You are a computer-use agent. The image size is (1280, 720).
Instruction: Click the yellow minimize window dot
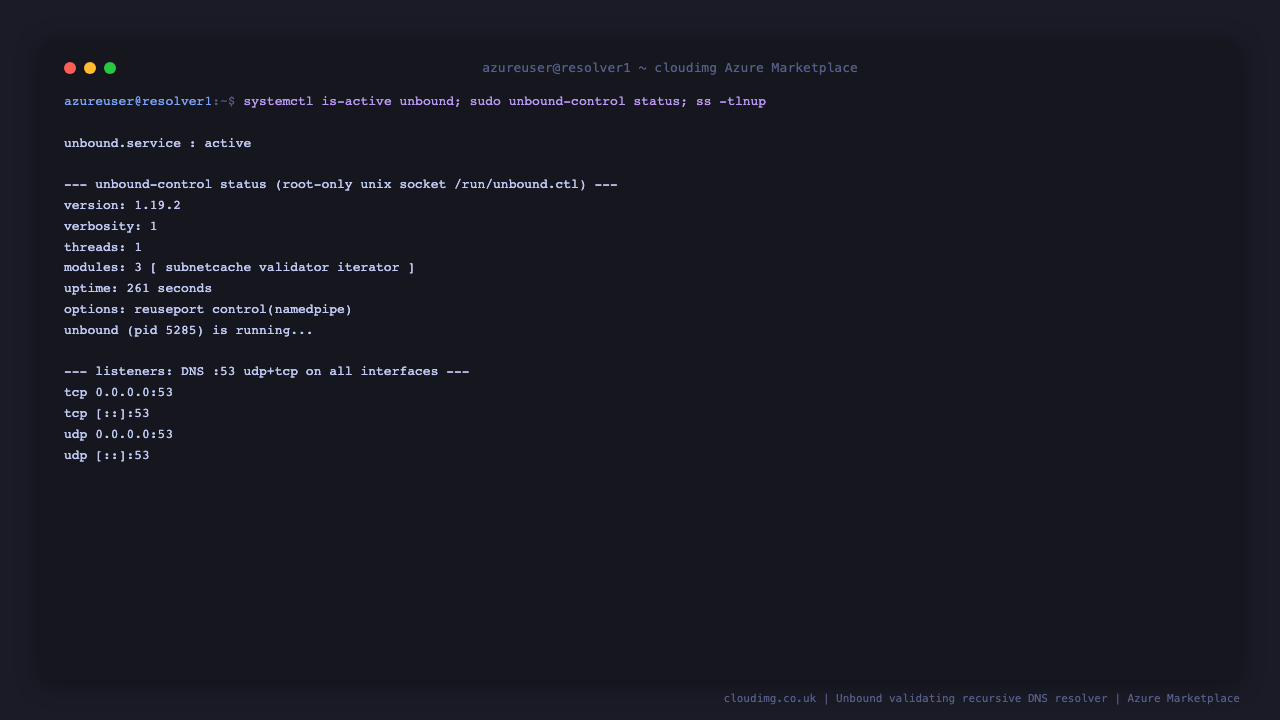coord(90,68)
